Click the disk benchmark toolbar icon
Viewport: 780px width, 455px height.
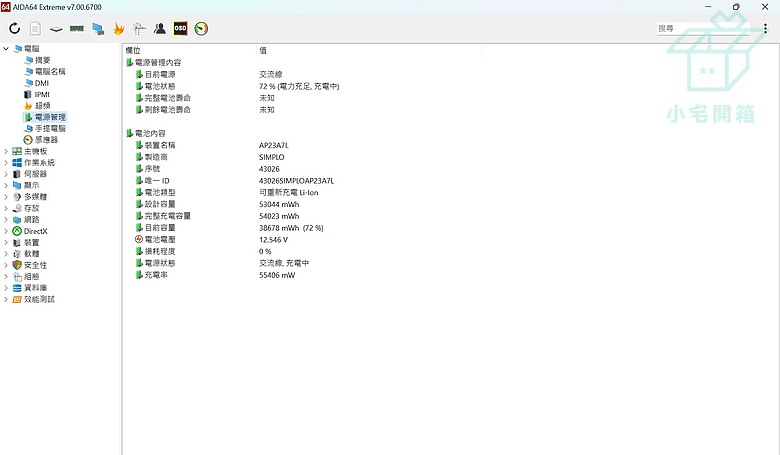[x=56, y=29]
